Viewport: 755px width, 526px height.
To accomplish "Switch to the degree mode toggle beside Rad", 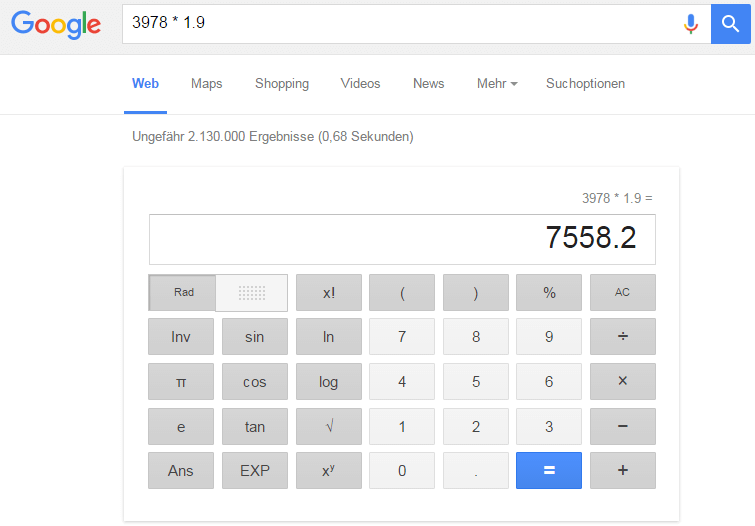I will [x=252, y=292].
